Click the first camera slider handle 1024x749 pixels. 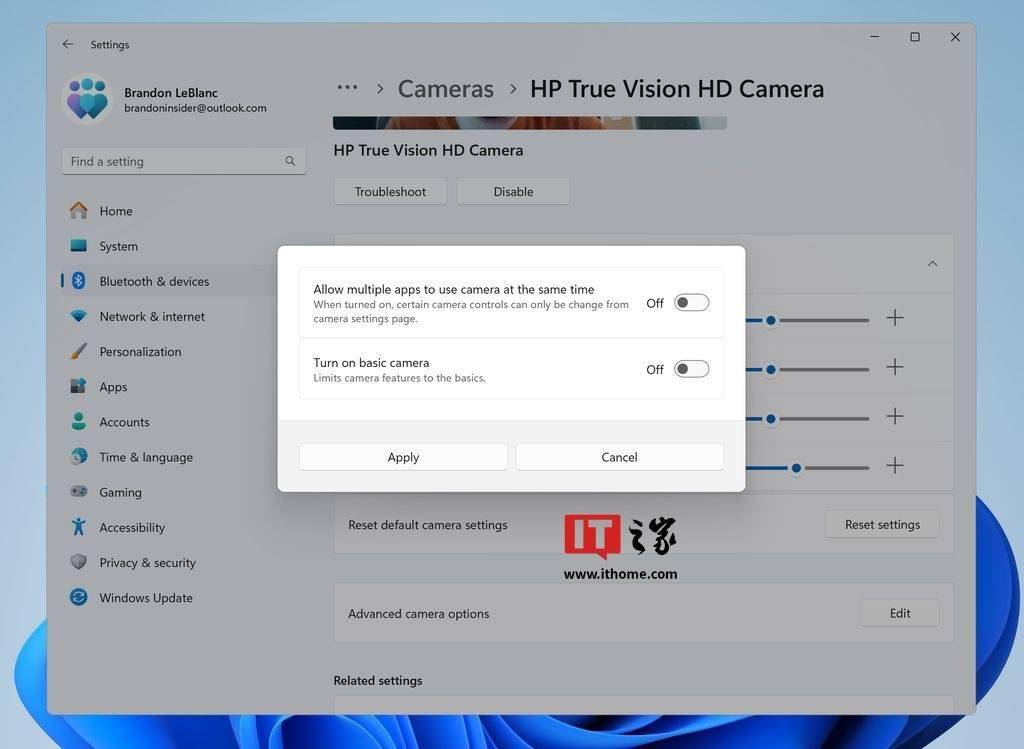(x=771, y=320)
